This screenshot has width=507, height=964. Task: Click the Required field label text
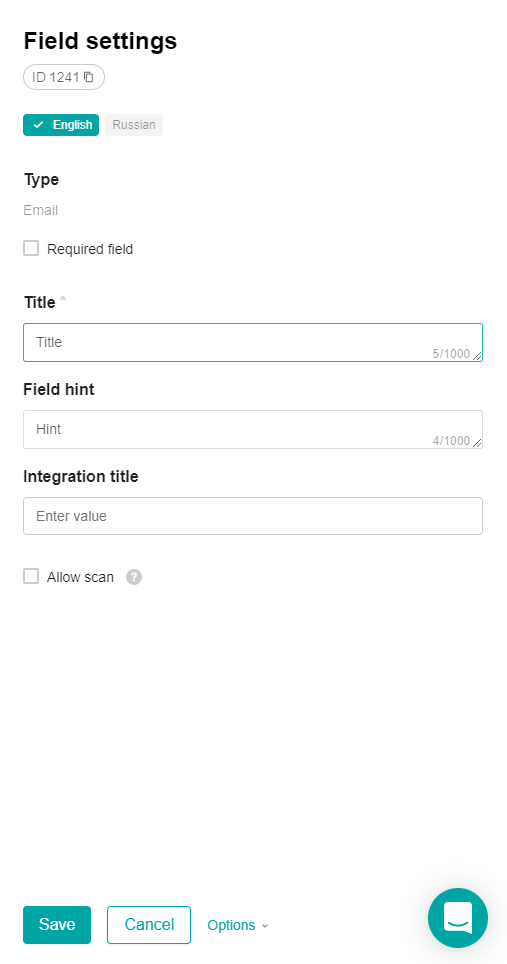(x=90, y=249)
